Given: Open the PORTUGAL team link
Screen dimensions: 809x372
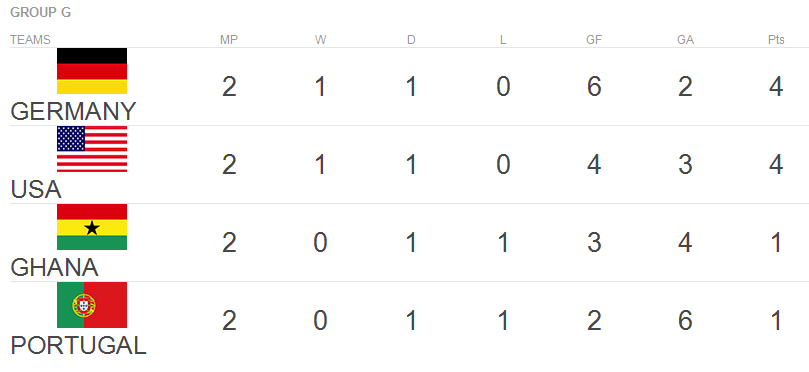Looking at the screenshot, I should point(78,345).
